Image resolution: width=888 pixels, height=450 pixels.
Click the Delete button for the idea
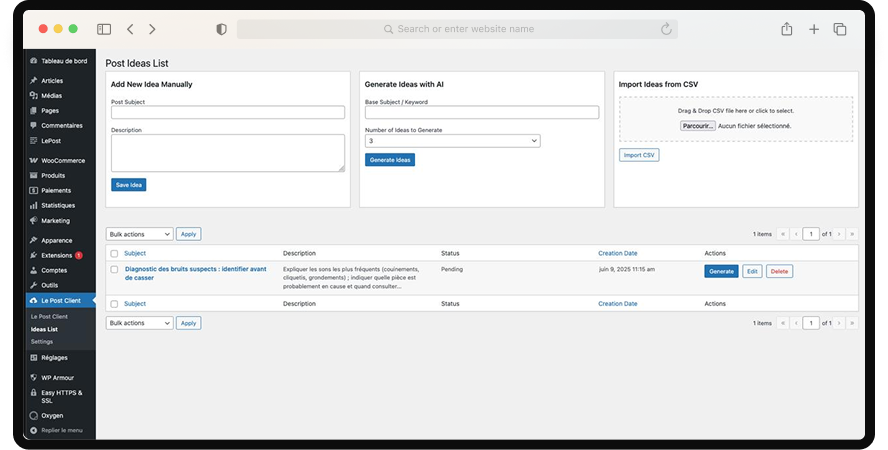pyautogui.click(x=779, y=271)
